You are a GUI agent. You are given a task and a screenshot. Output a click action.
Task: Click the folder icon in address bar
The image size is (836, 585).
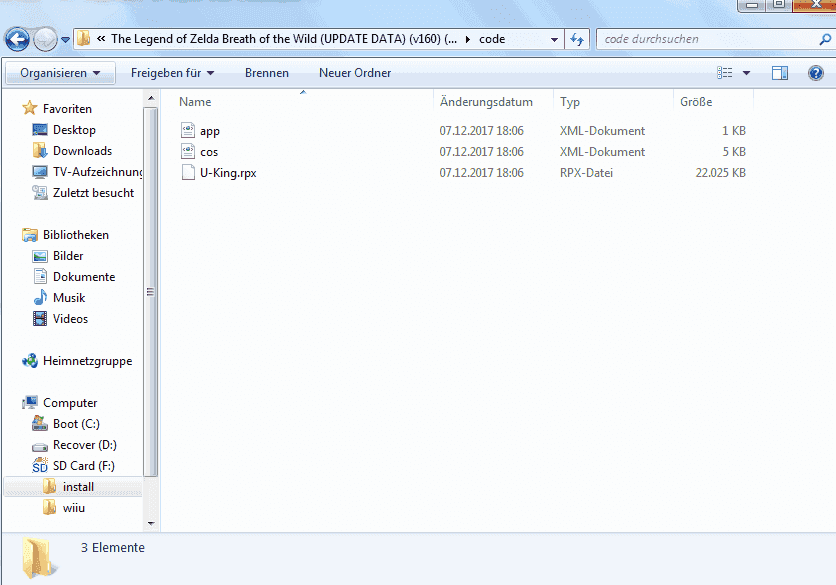[83, 38]
